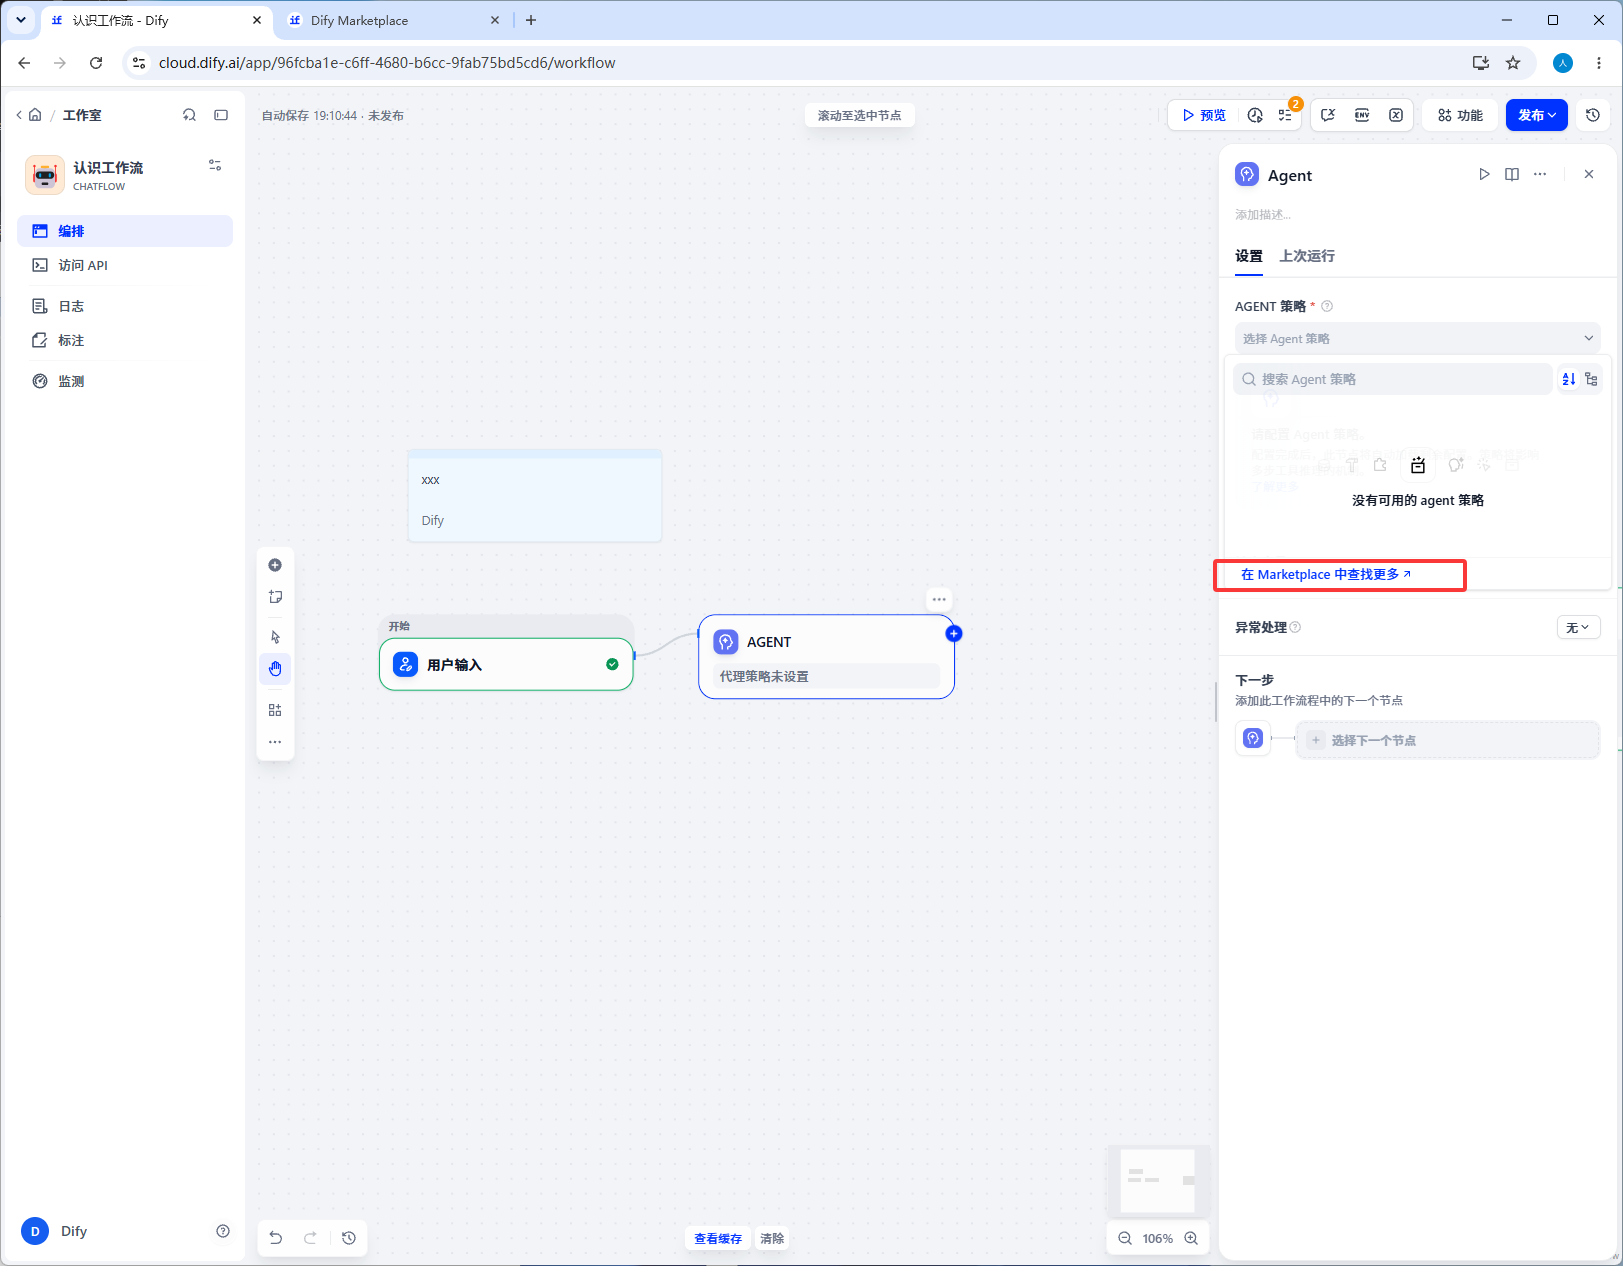
Task: Click the redo arrow at canvas bottom
Action: (x=311, y=1238)
